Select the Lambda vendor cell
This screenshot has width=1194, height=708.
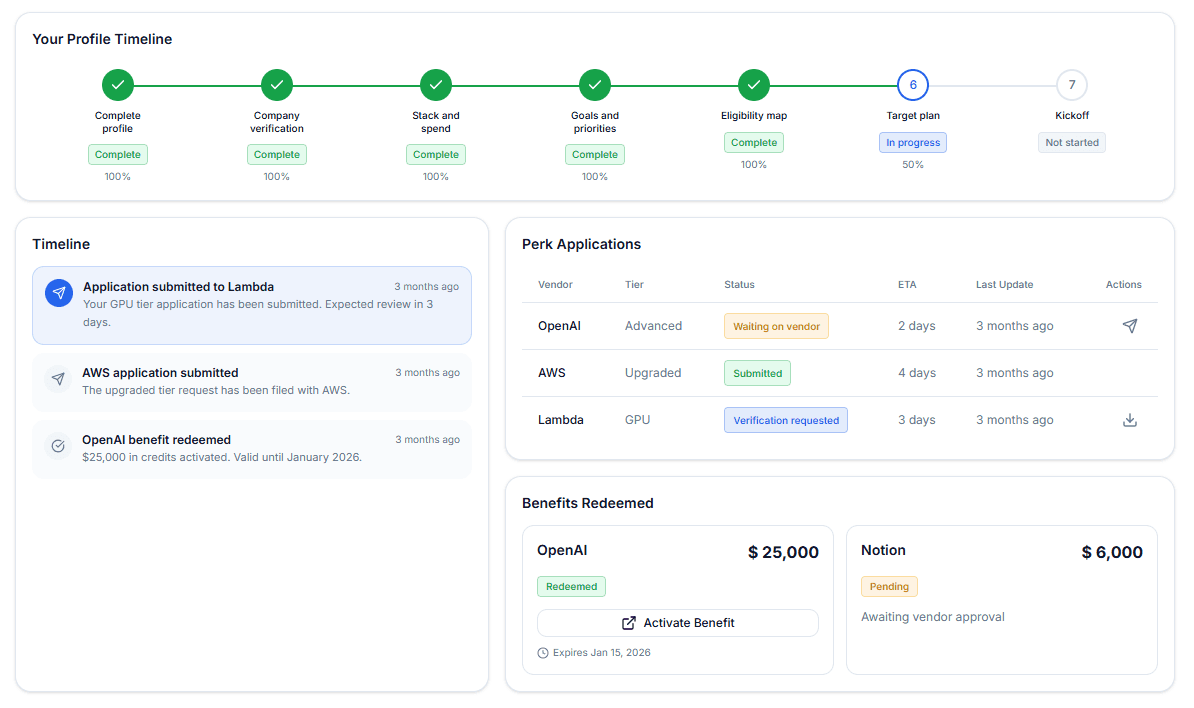pyautogui.click(x=561, y=420)
